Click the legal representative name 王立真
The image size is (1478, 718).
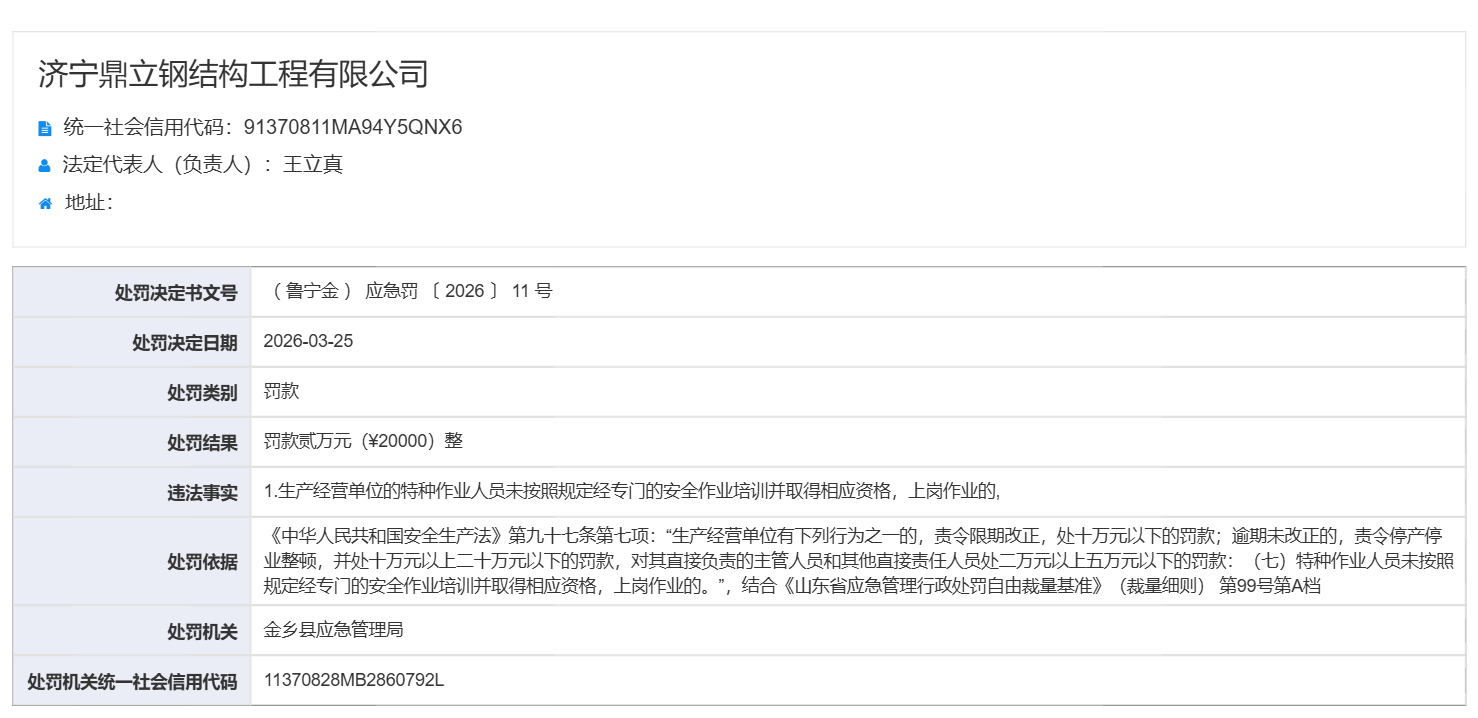tap(313, 165)
